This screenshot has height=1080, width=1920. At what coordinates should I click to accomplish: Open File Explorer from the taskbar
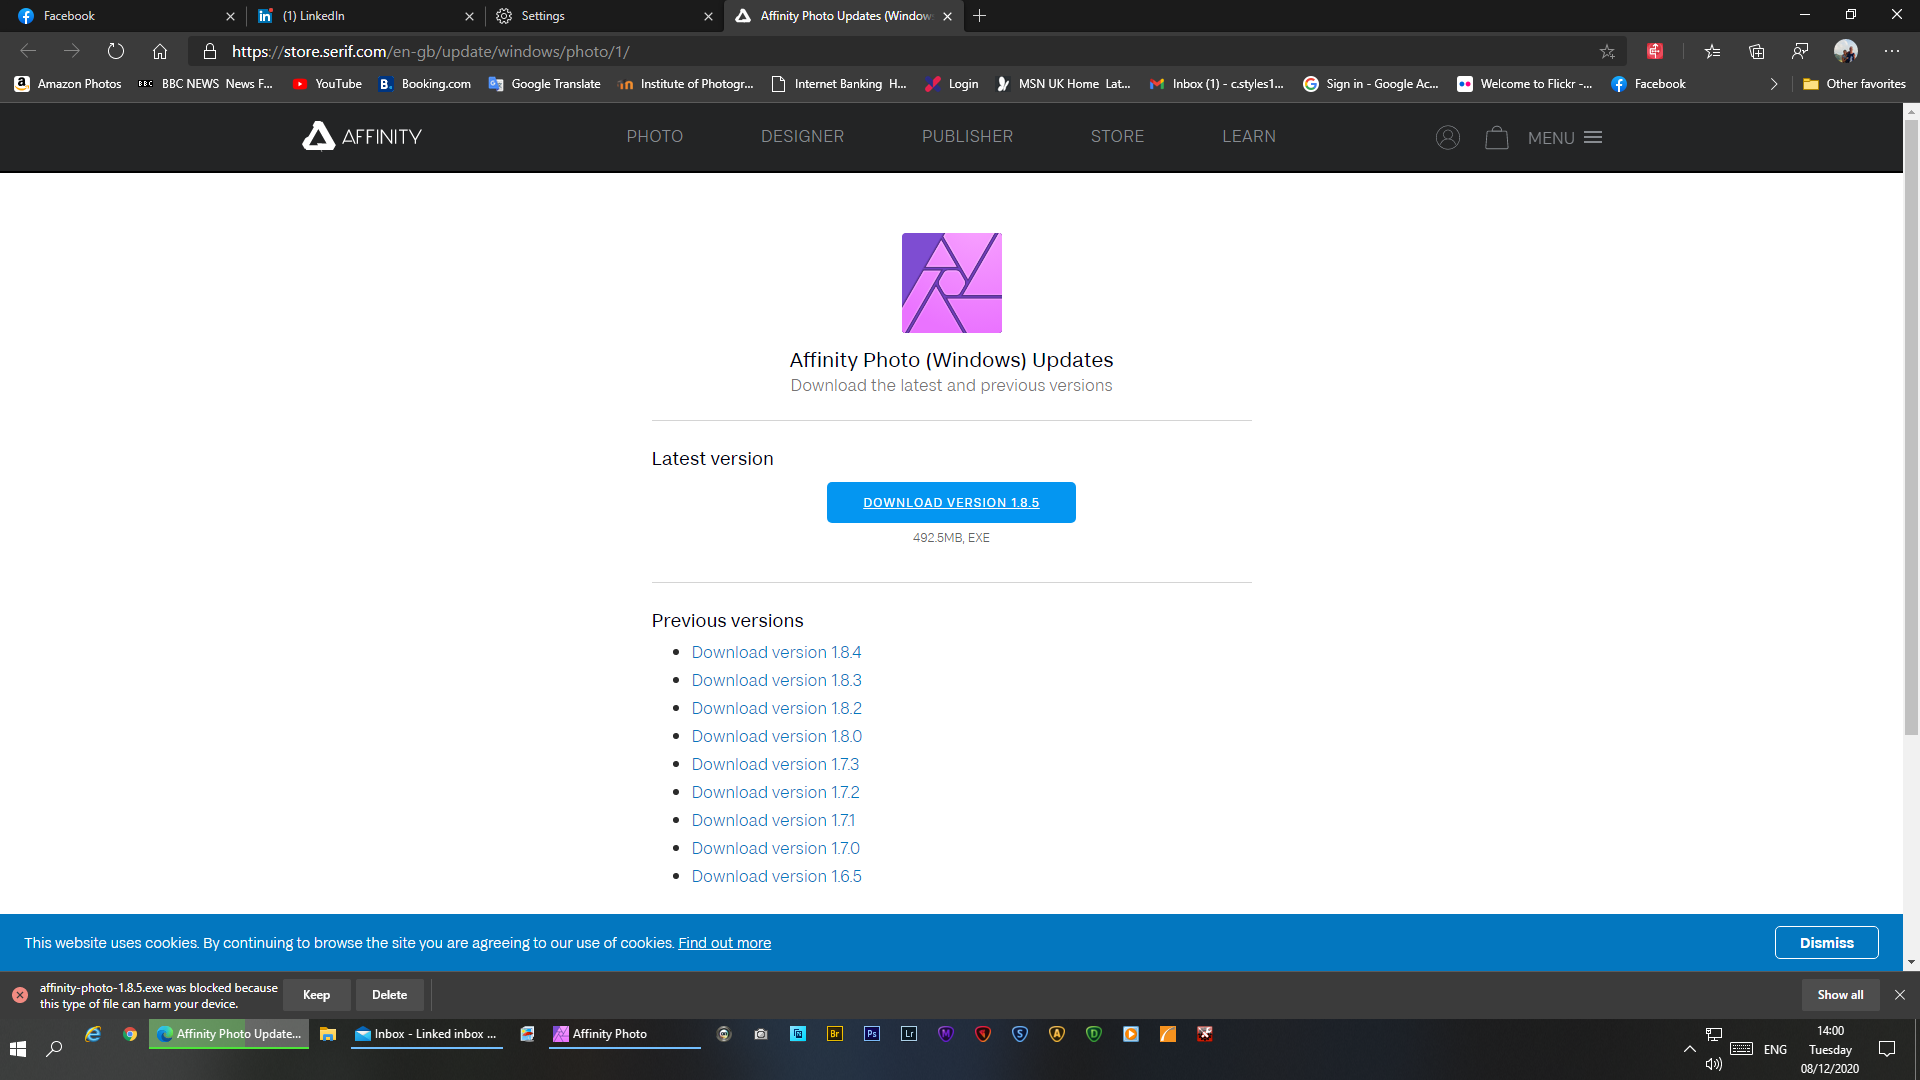click(x=328, y=1034)
